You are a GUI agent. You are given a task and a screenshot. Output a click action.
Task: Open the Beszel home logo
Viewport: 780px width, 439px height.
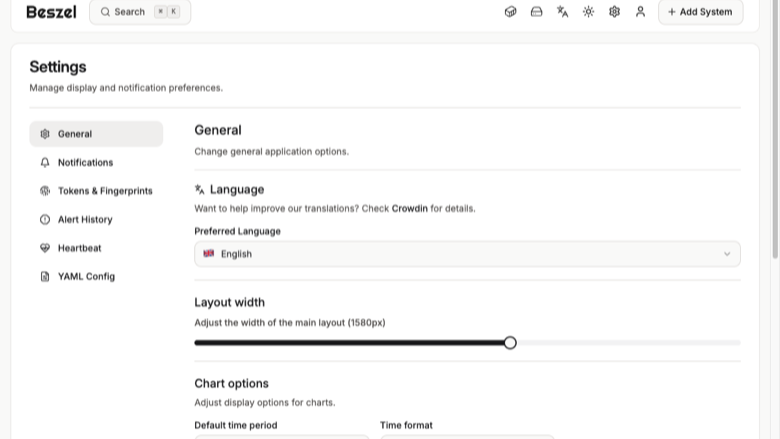click(51, 12)
